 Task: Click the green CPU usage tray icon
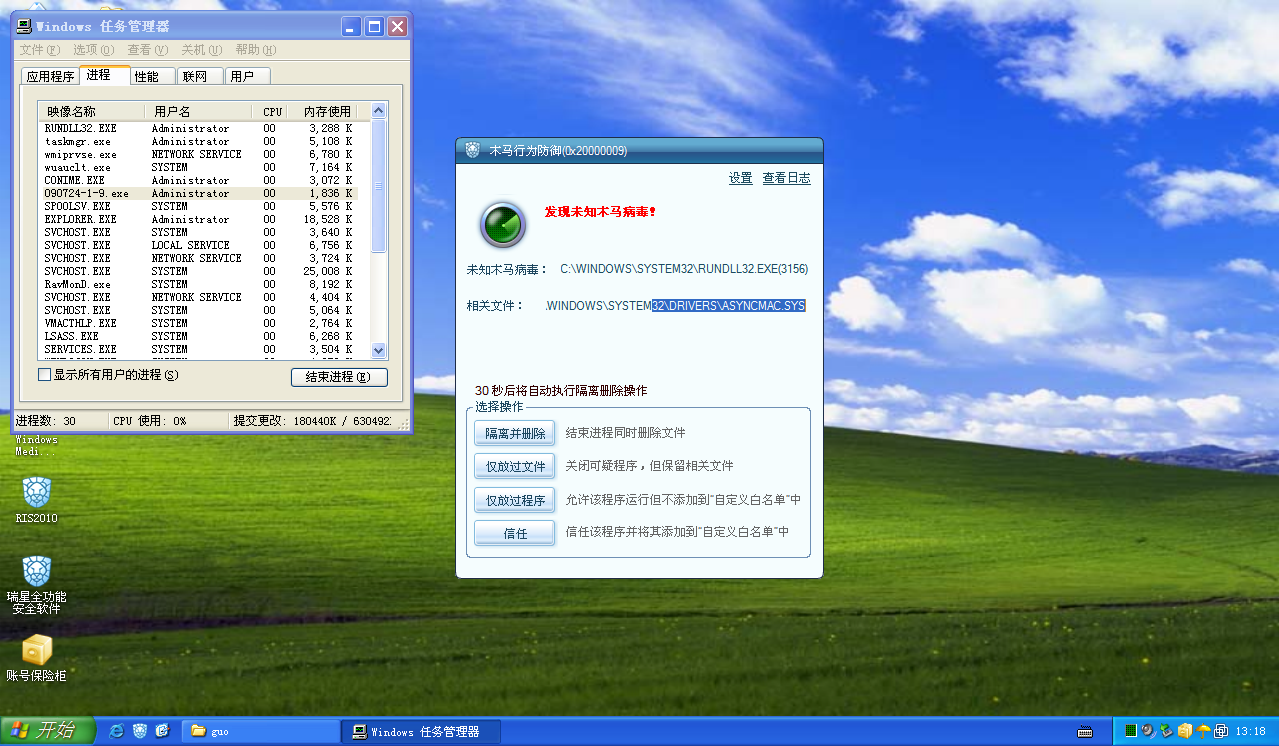(x=1131, y=731)
